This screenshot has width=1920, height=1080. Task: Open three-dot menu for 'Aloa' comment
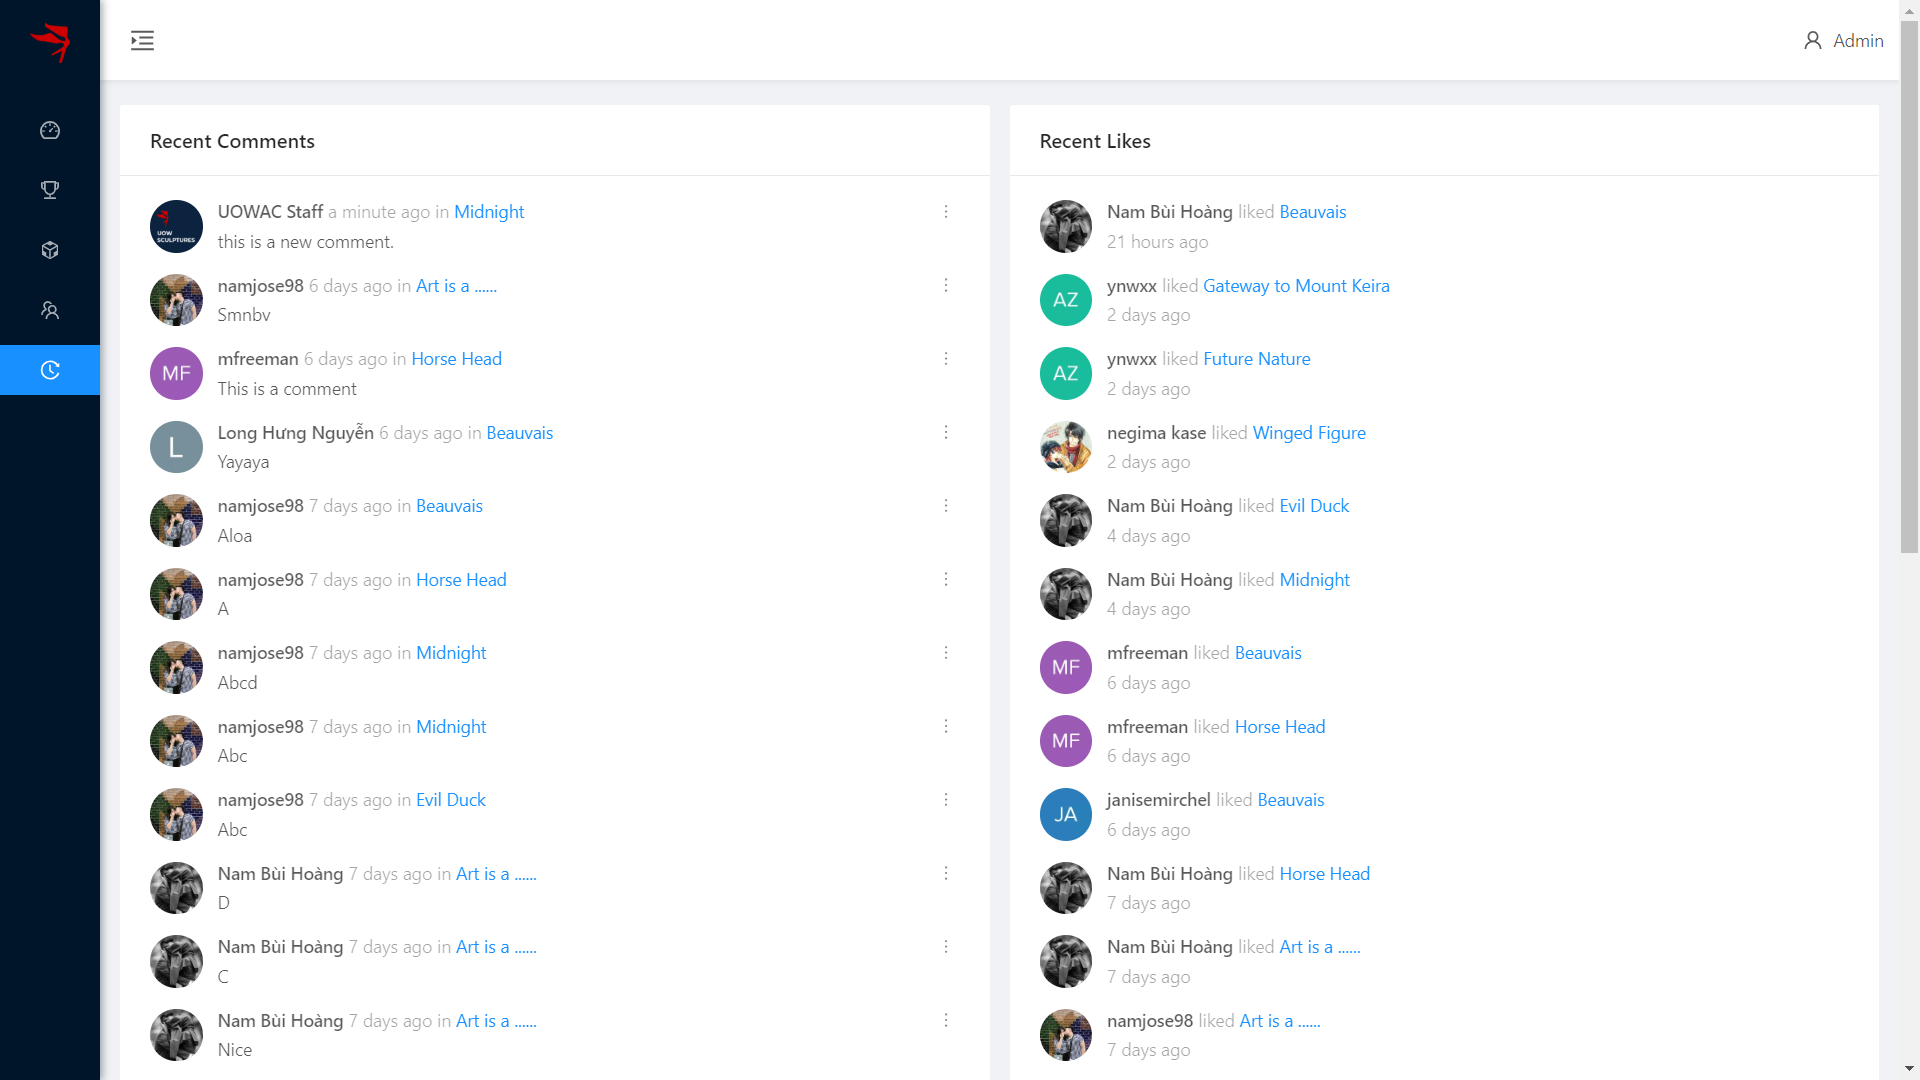pos(945,506)
